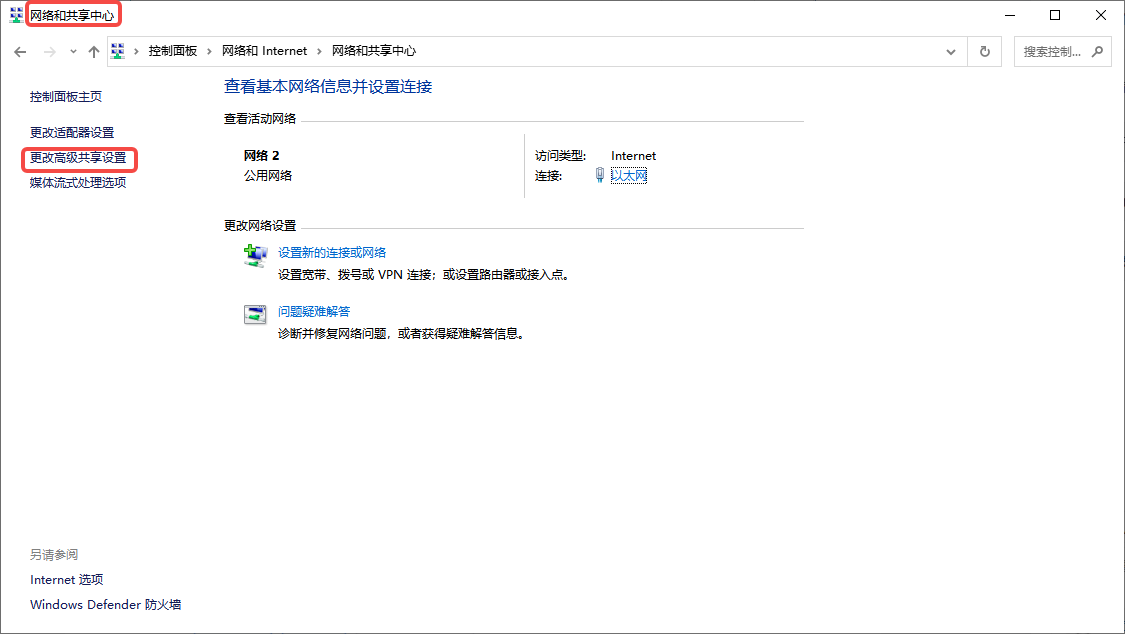Screen dimensions: 1125x634
Task: Open Windows Defender 防火墙 link
Action: (105, 605)
